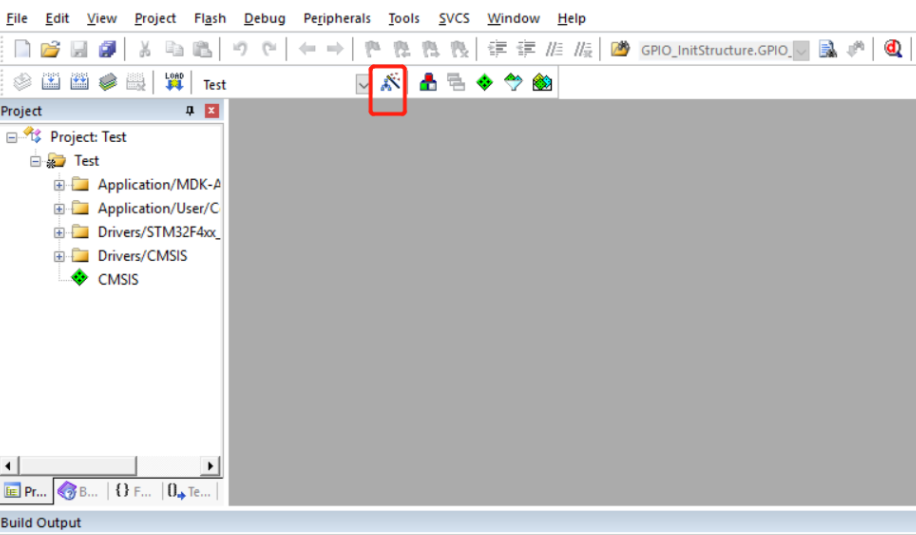Click the New file icon
Viewport: 916px width, 535px height.
[x=22, y=49]
